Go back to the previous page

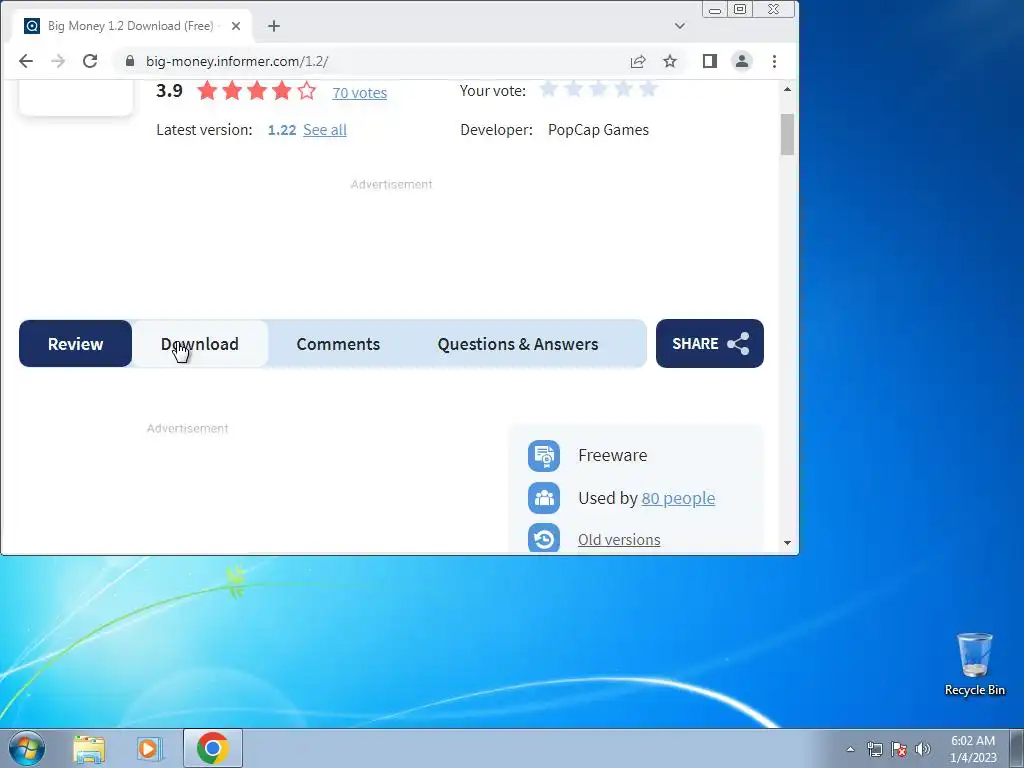point(25,61)
